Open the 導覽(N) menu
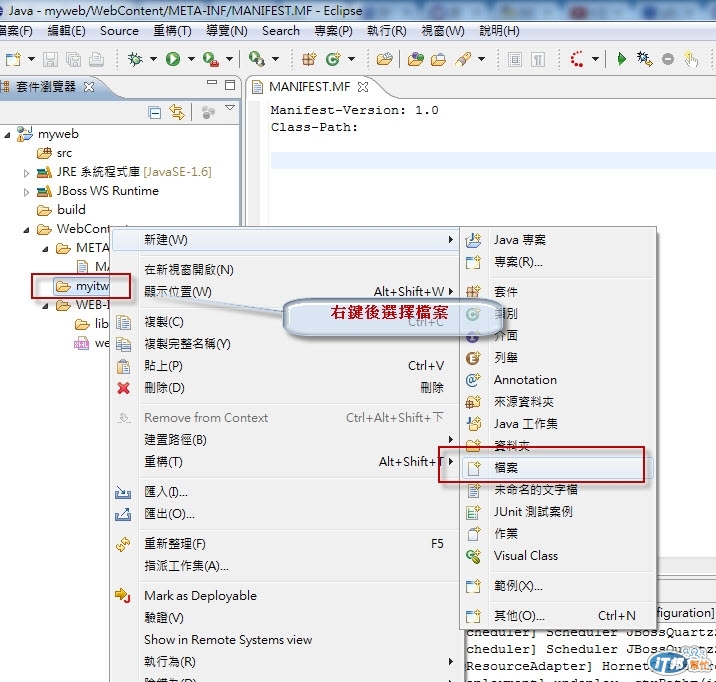716x682 pixels. coord(226,31)
